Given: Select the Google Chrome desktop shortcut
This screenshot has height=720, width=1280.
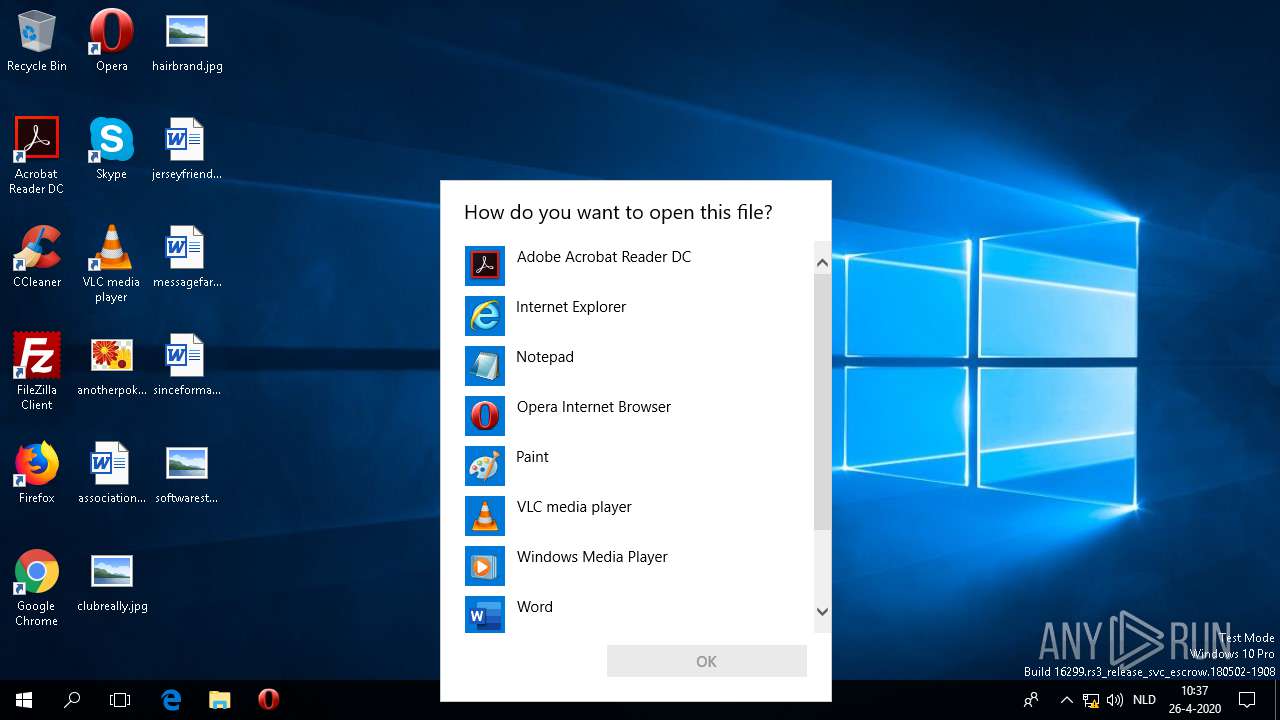Looking at the screenshot, I should coord(36,587).
